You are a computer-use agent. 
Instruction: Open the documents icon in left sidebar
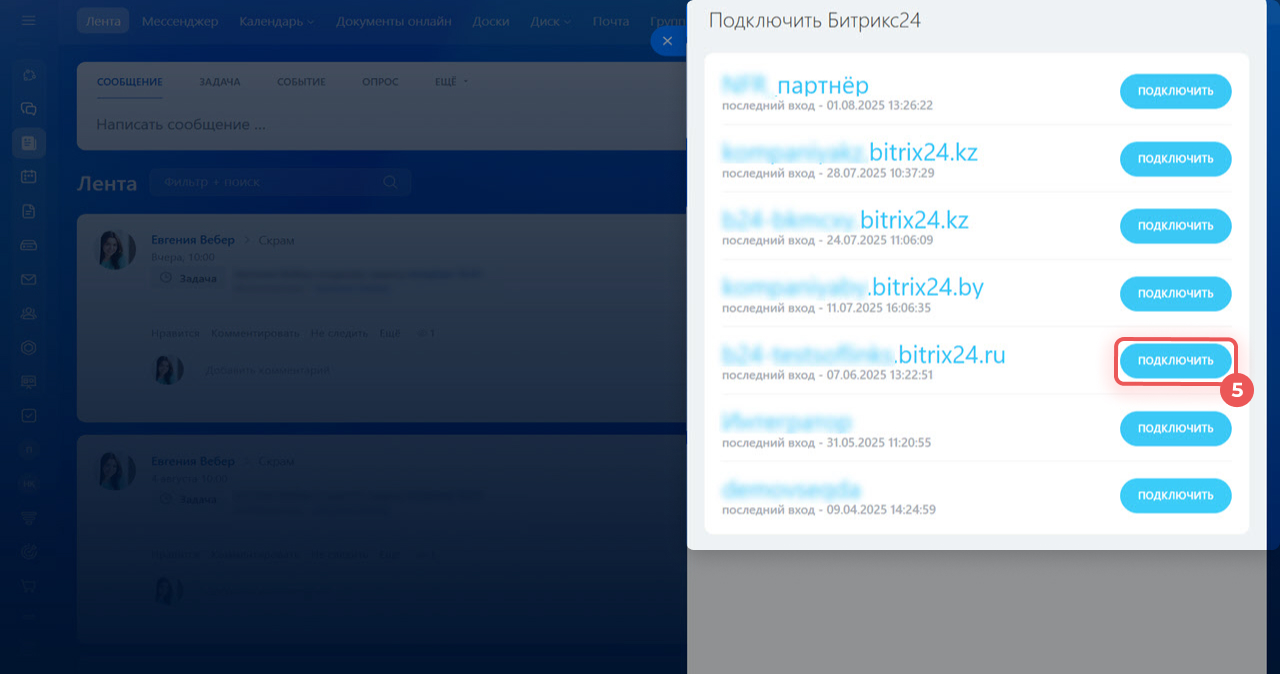click(29, 211)
